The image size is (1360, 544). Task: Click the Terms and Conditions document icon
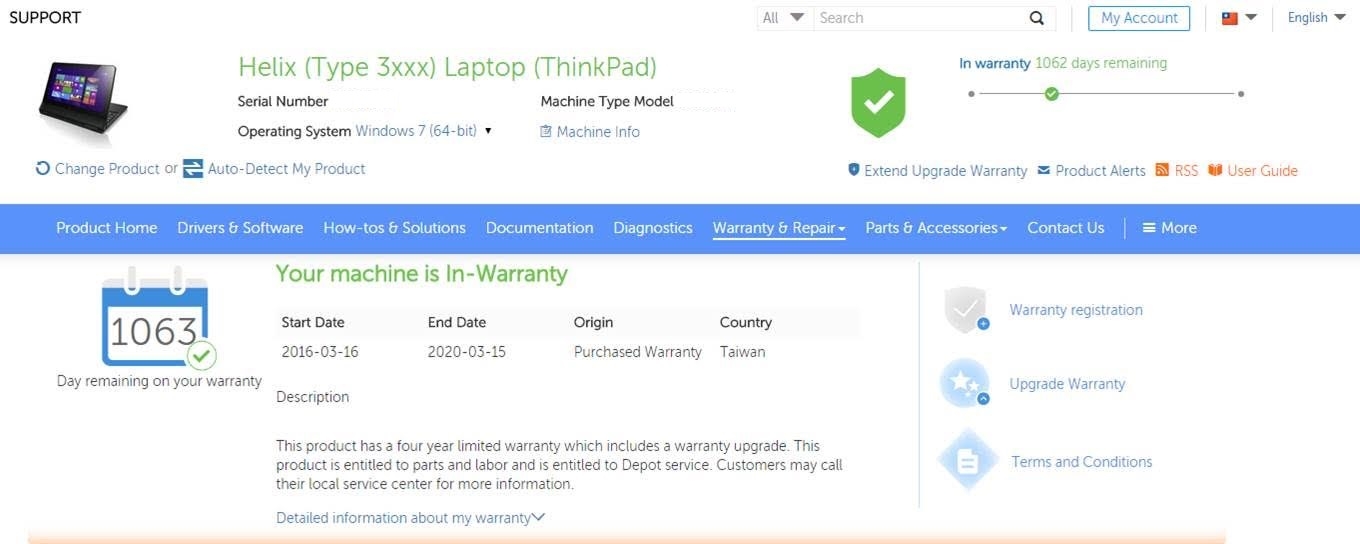(968, 461)
